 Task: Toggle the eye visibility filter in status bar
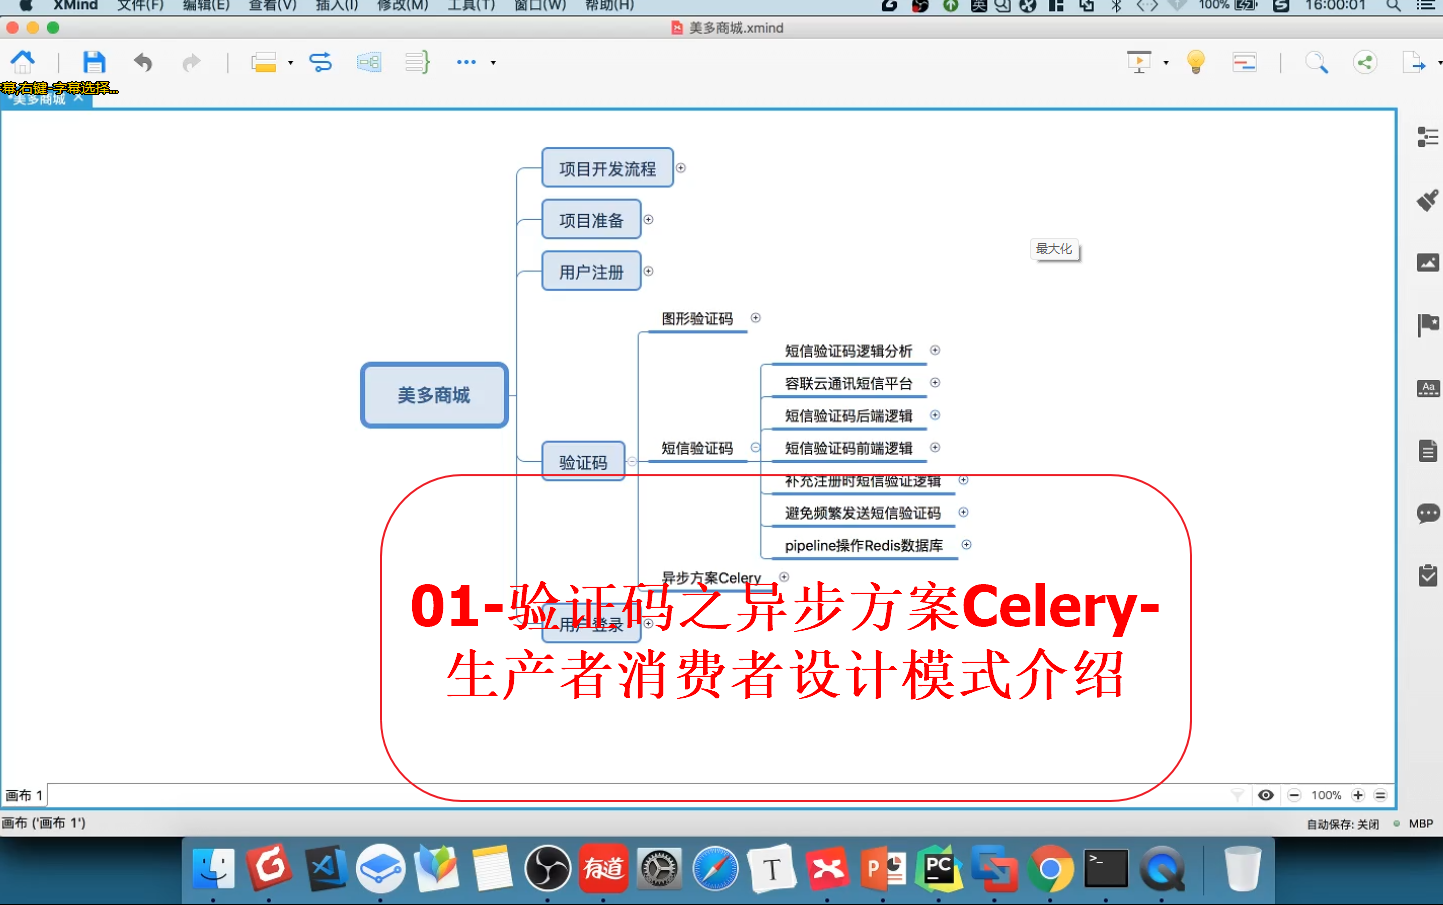(x=1266, y=795)
